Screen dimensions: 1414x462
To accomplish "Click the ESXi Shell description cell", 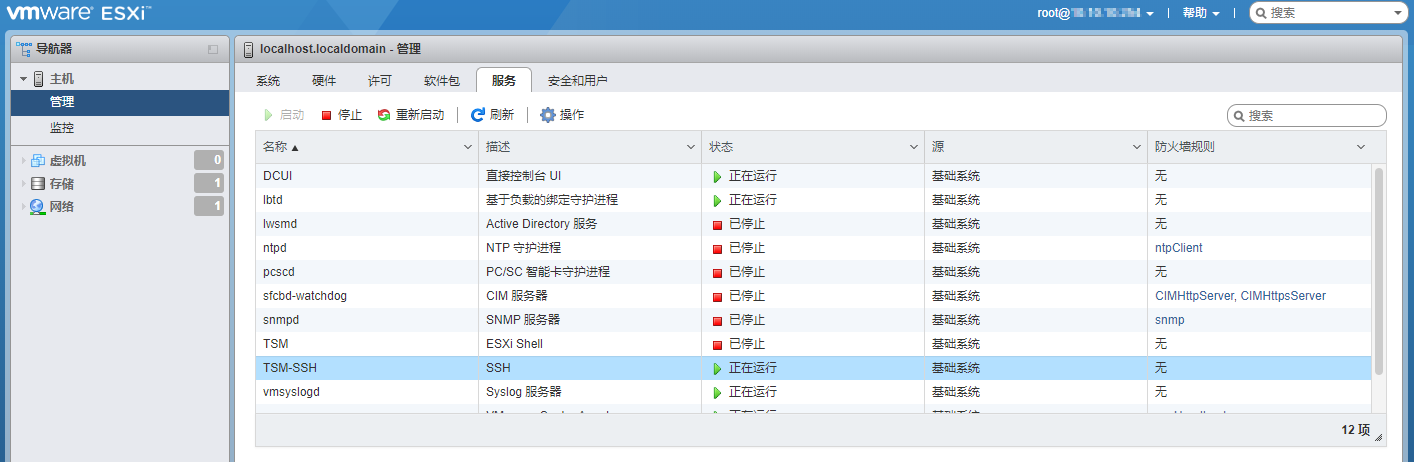I will pyautogui.click(x=514, y=344).
